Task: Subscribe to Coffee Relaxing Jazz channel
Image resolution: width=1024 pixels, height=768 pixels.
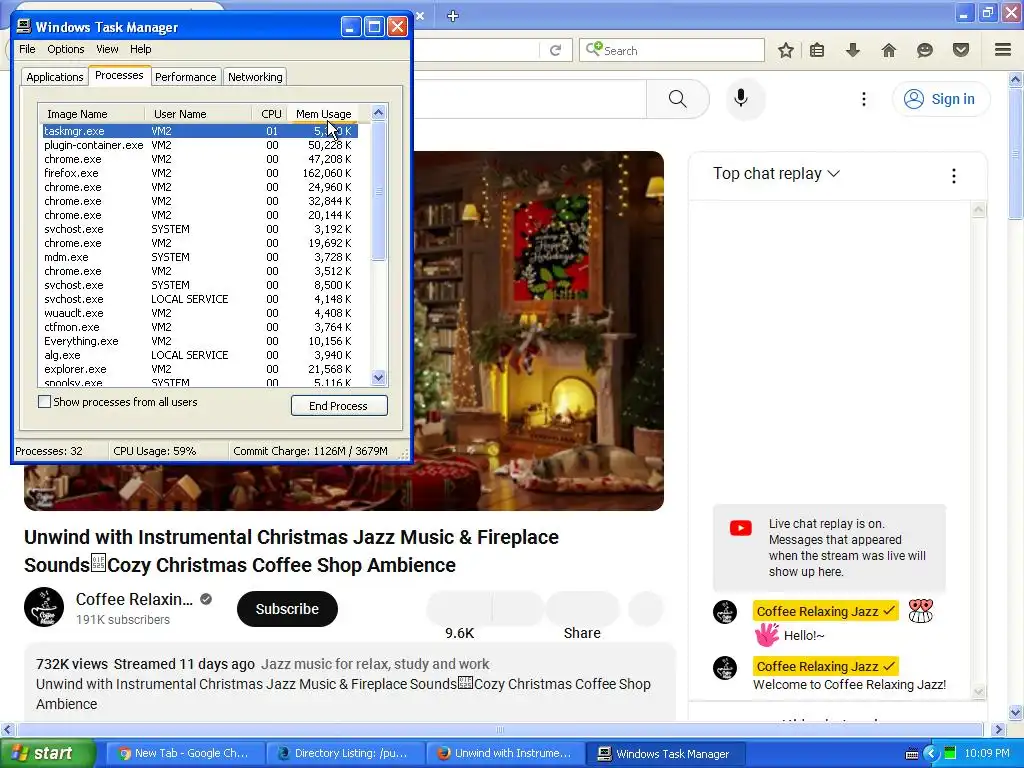Action: (287, 609)
